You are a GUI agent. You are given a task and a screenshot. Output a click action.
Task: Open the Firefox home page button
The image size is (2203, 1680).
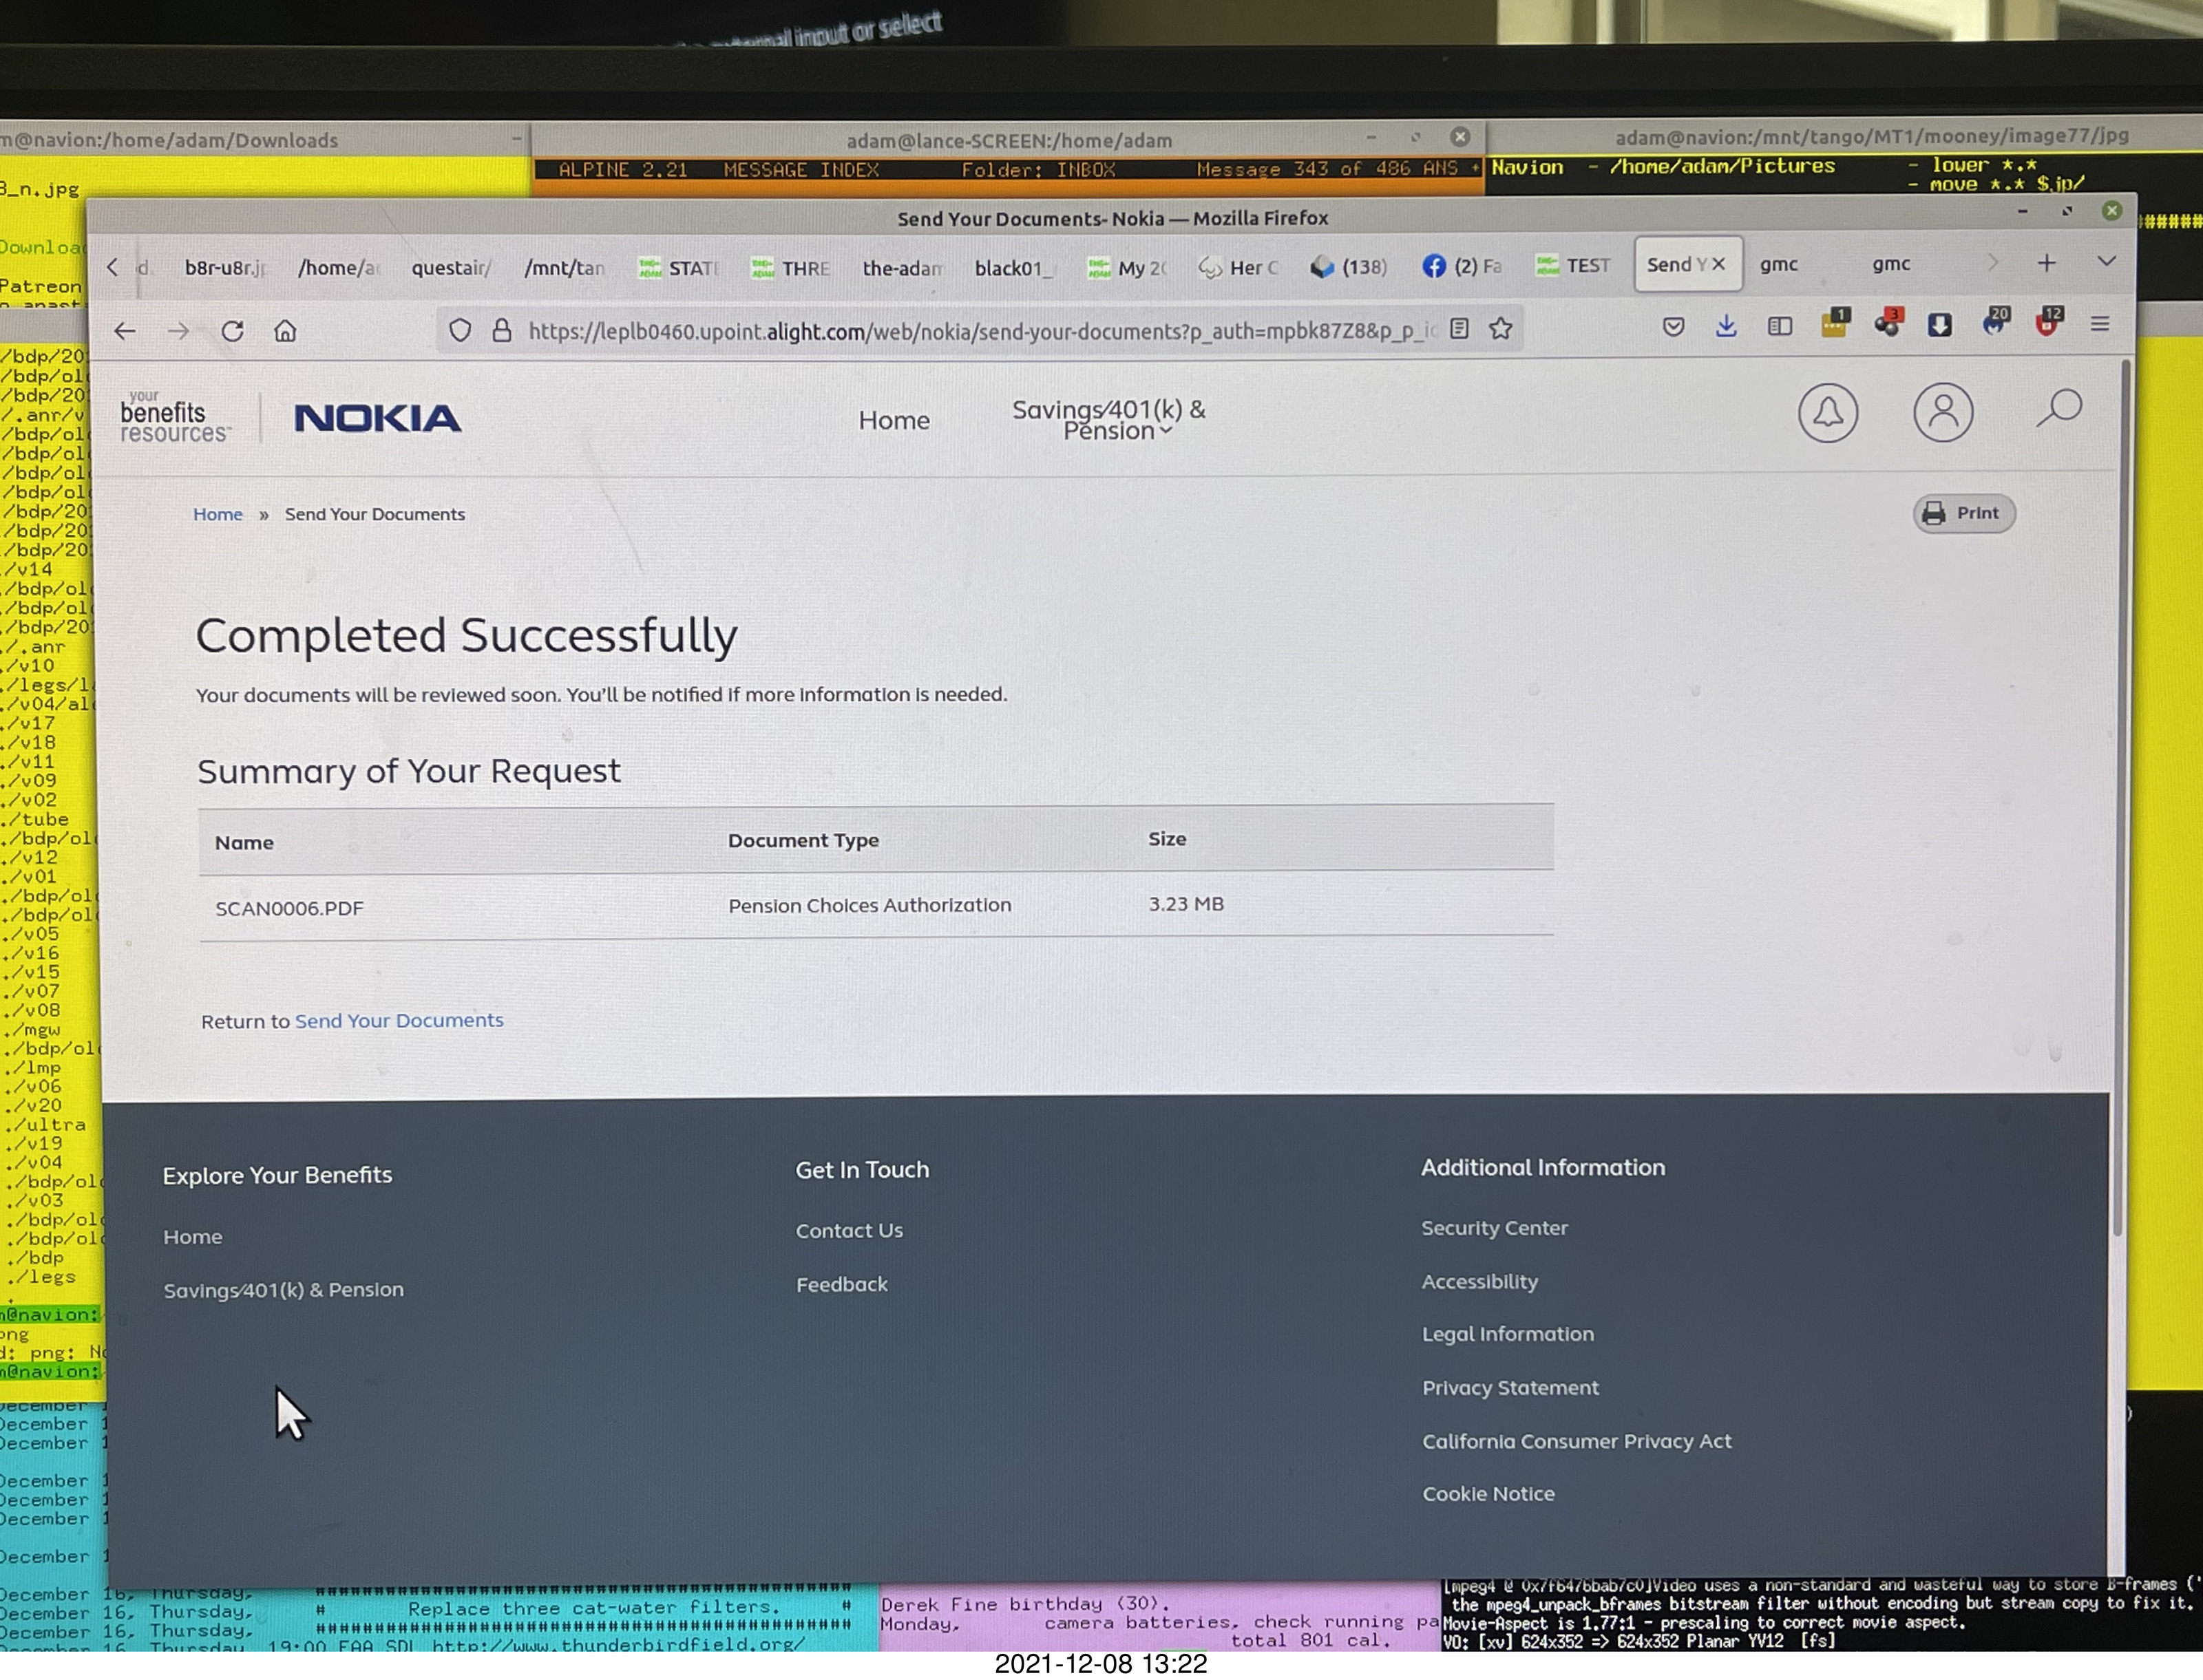(x=285, y=331)
